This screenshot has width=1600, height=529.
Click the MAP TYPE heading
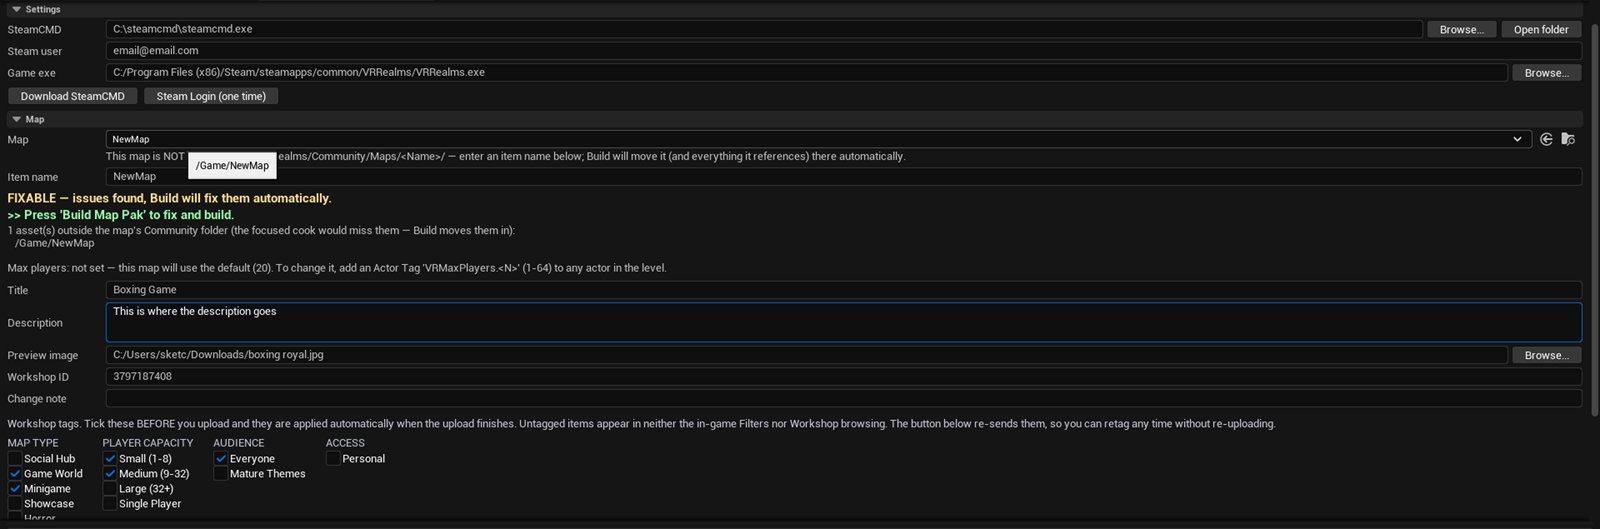(33, 443)
